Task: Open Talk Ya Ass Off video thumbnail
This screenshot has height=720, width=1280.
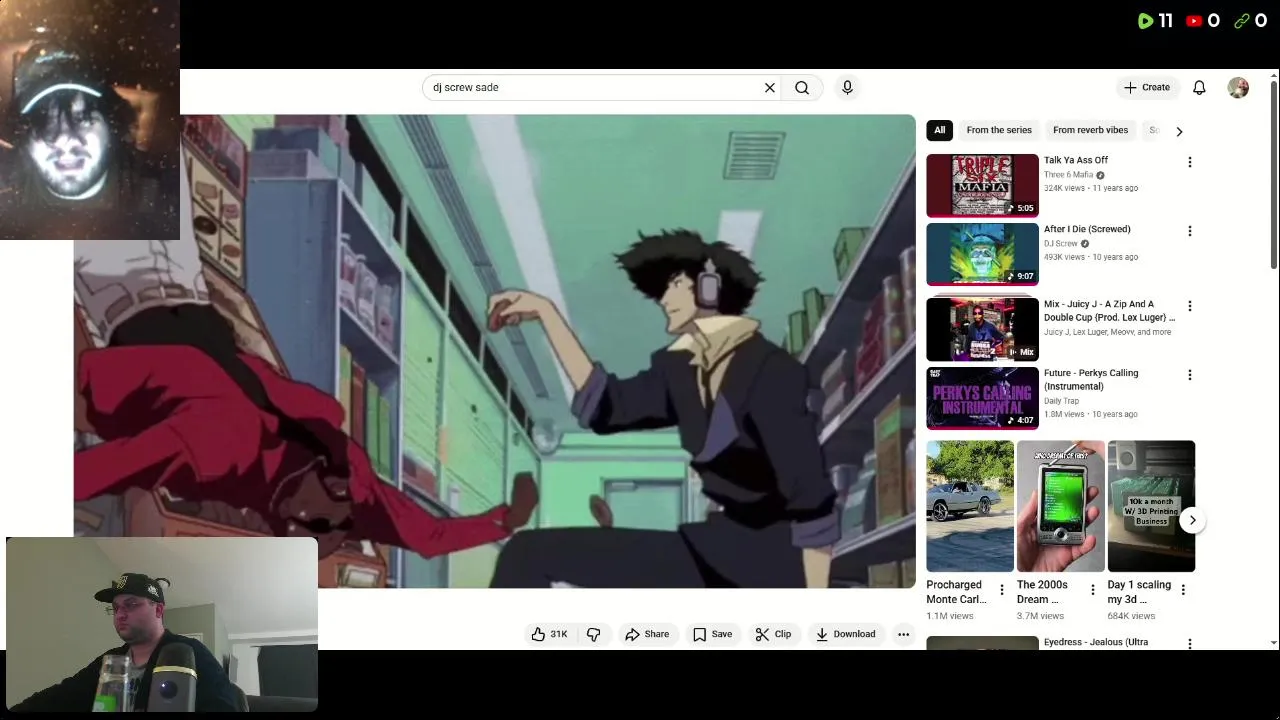Action: point(982,185)
